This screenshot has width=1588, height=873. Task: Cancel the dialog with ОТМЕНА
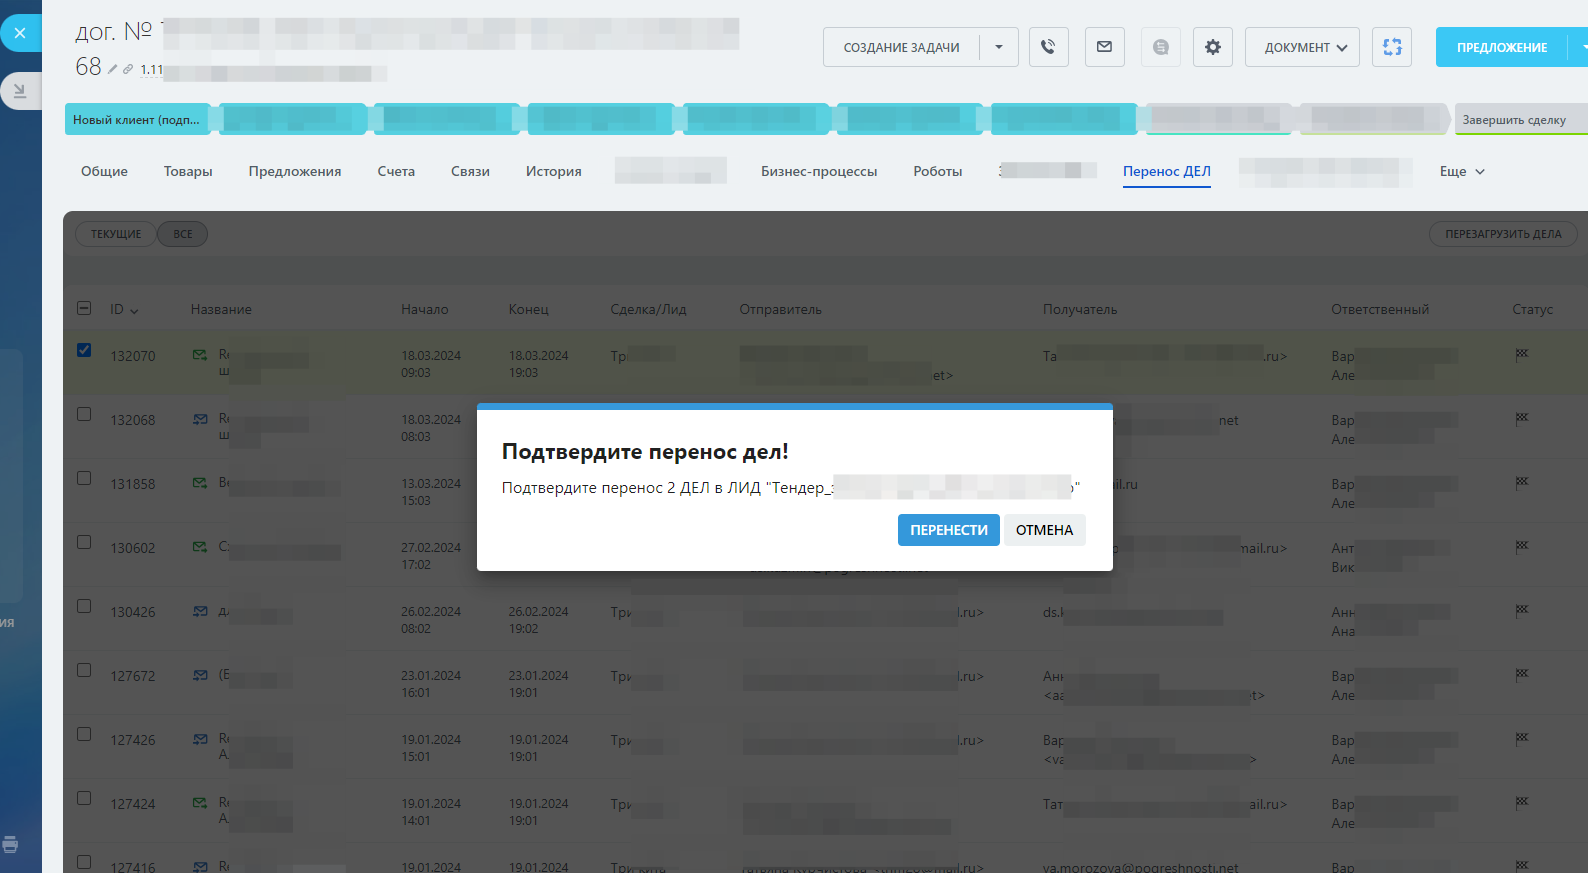[1044, 530]
